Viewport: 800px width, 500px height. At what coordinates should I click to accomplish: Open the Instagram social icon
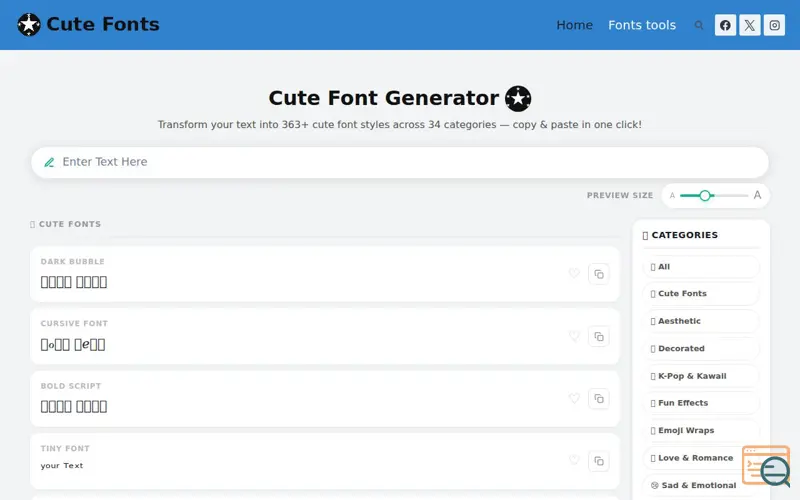tap(774, 25)
